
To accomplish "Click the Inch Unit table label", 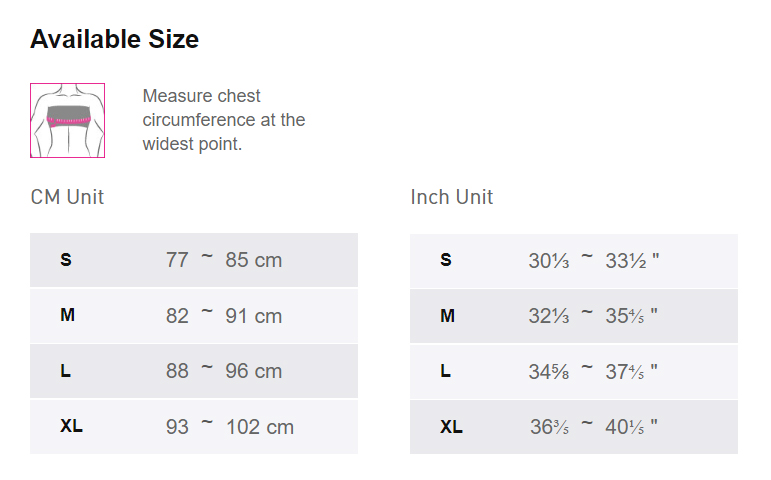I will tap(451, 197).
